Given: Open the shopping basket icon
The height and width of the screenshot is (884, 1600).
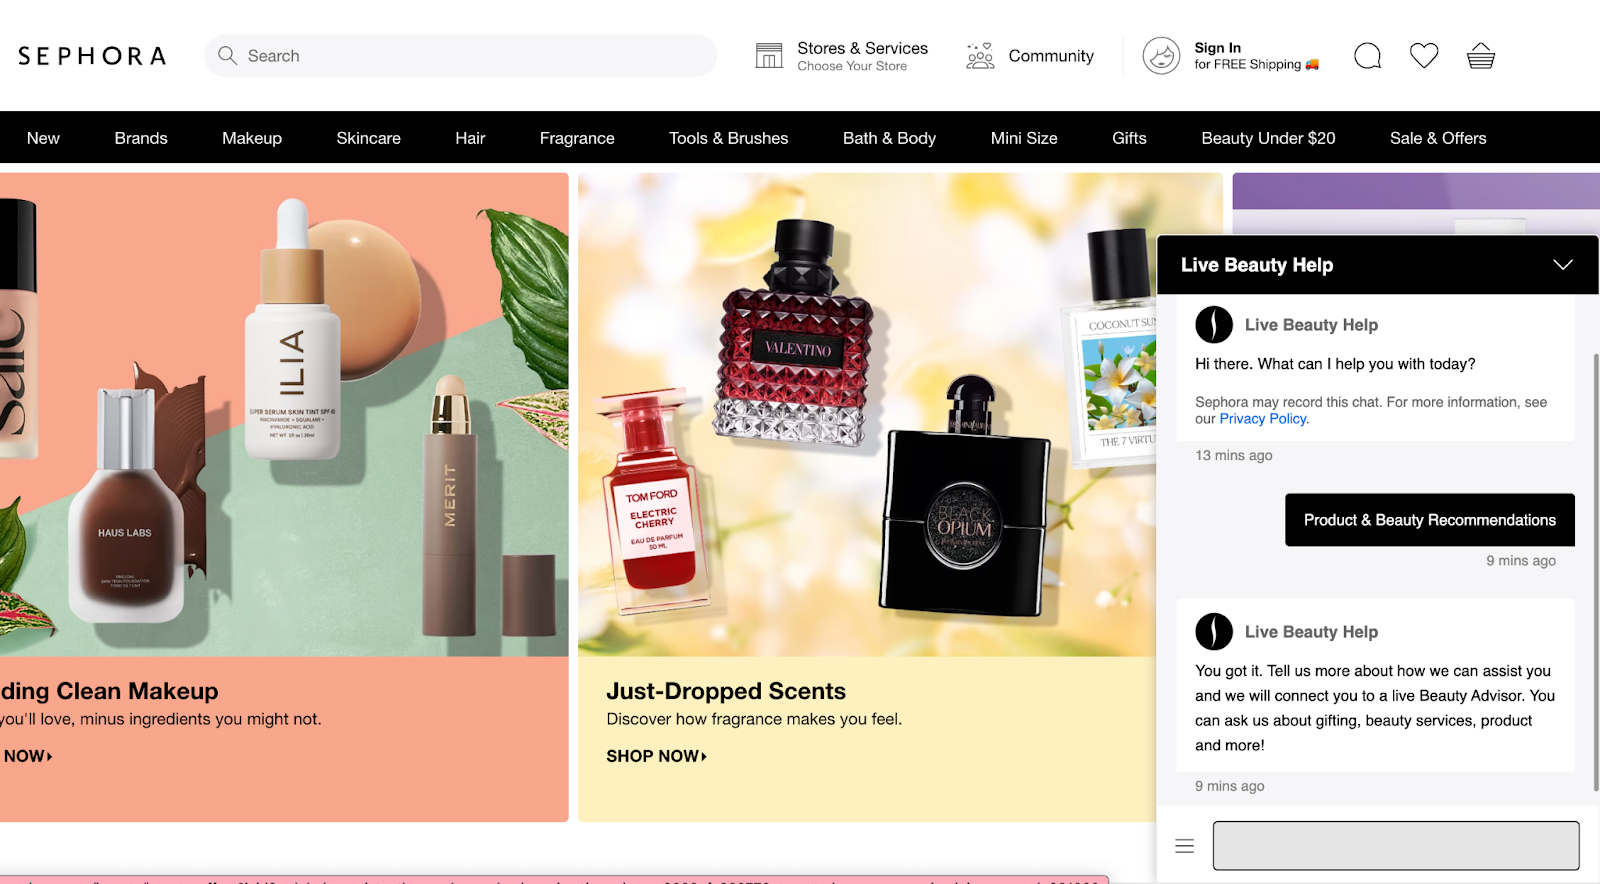Looking at the screenshot, I should click(x=1481, y=56).
